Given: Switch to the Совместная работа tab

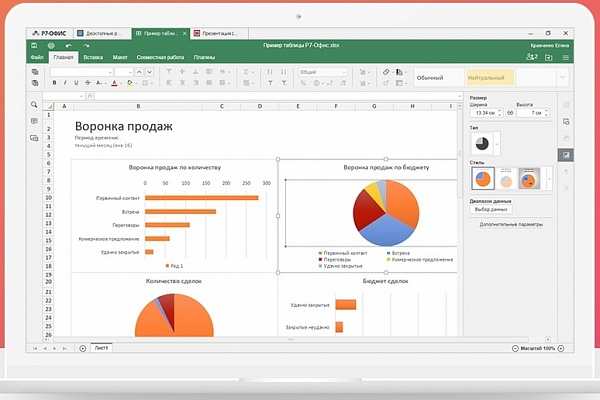Looking at the screenshot, I should pos(160,57).
